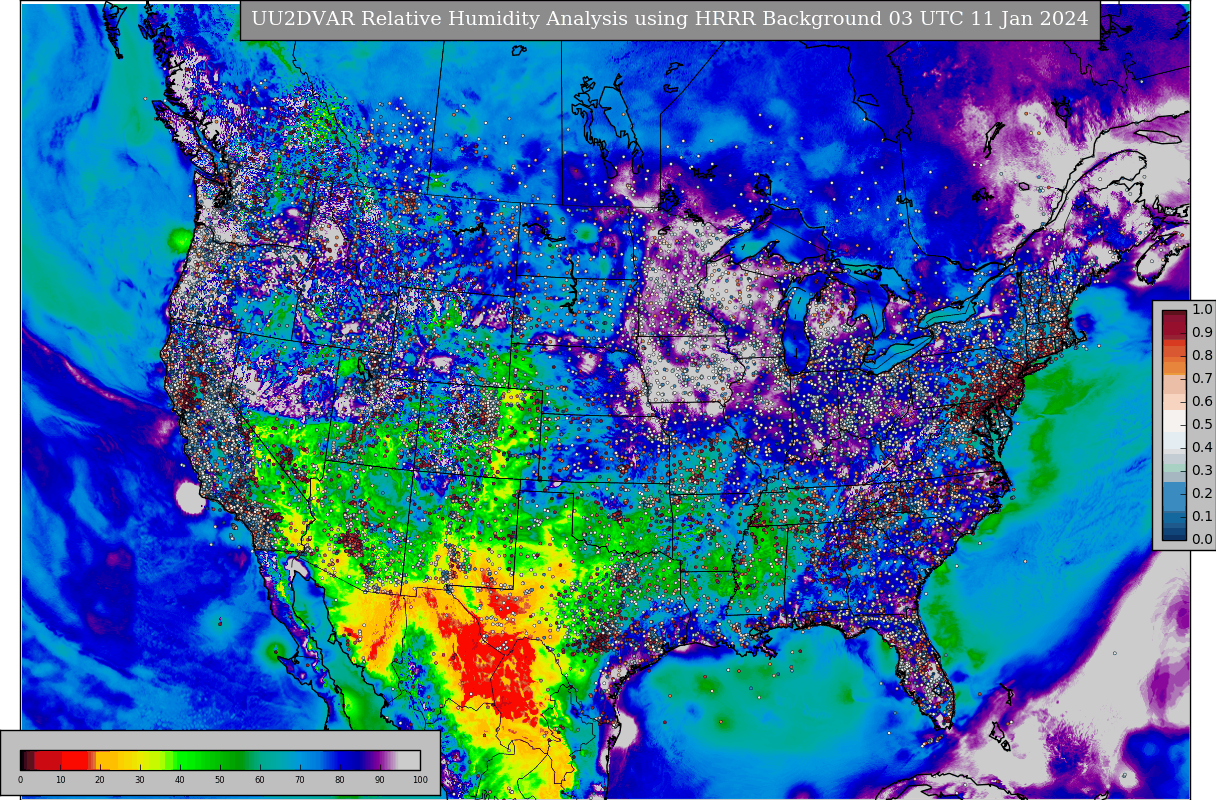Pick the white swatch beside 0.5 on vertical colorbar
Screen dimensions: 1216x800
coord(1174,420)
